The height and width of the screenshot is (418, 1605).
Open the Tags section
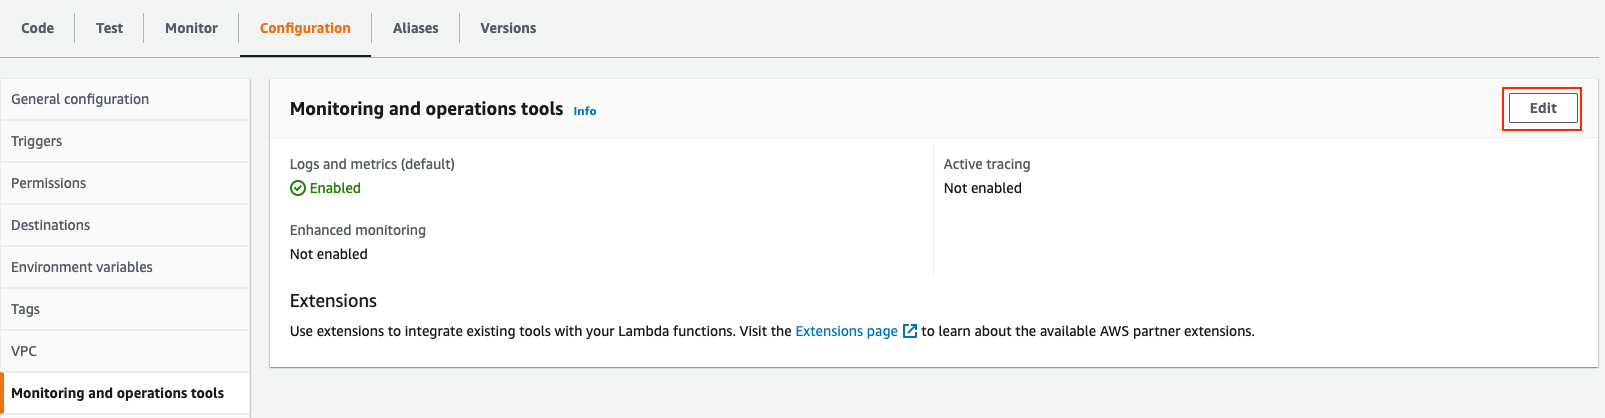(x=125, y=309)
